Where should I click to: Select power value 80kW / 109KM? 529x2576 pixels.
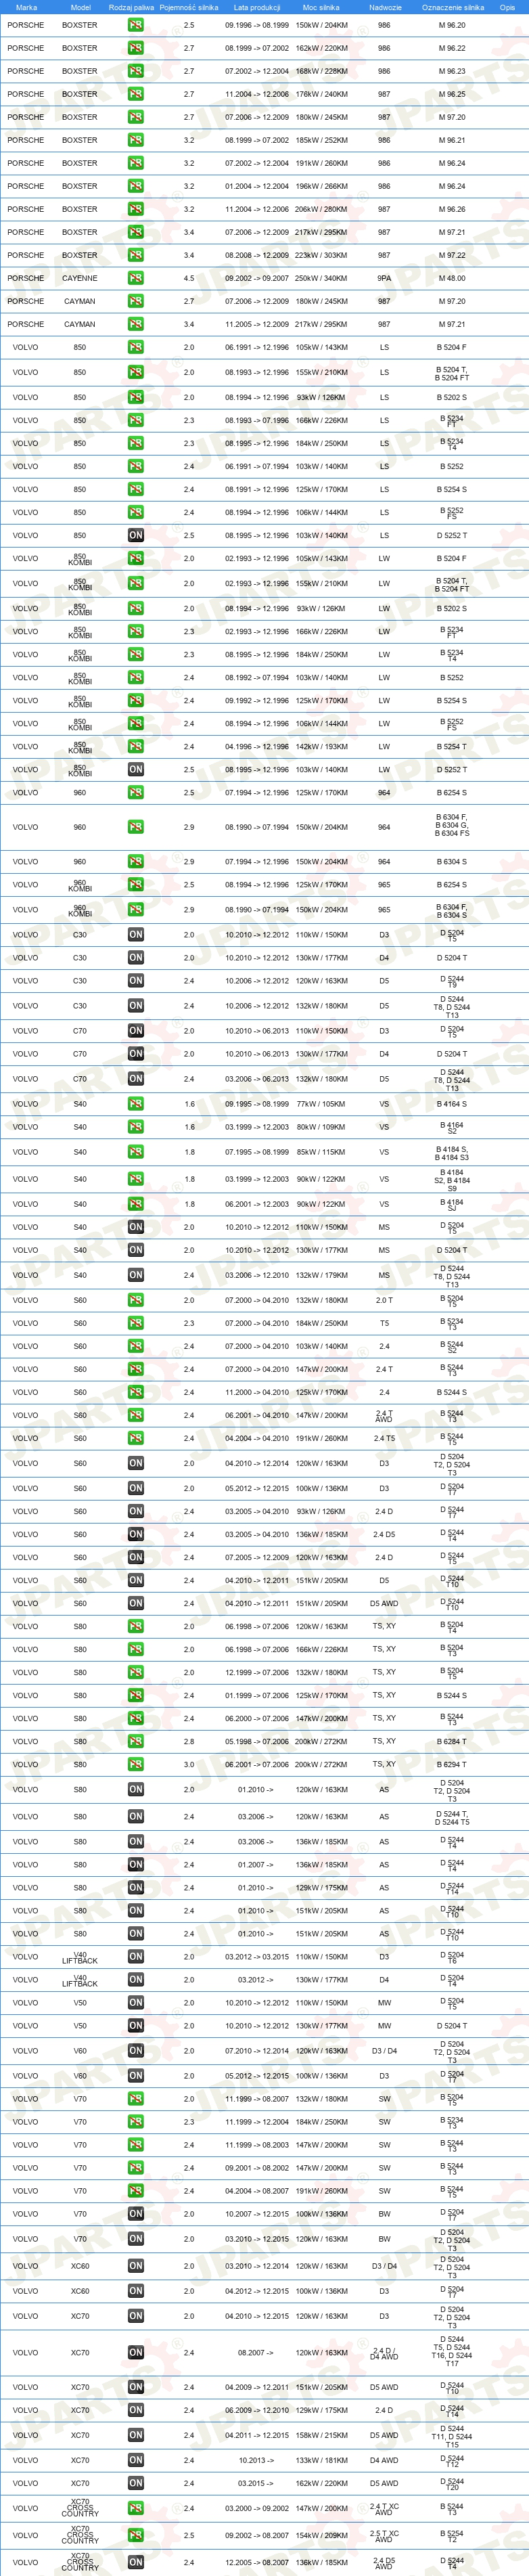pyautogui.click(x=322, y=1127)
